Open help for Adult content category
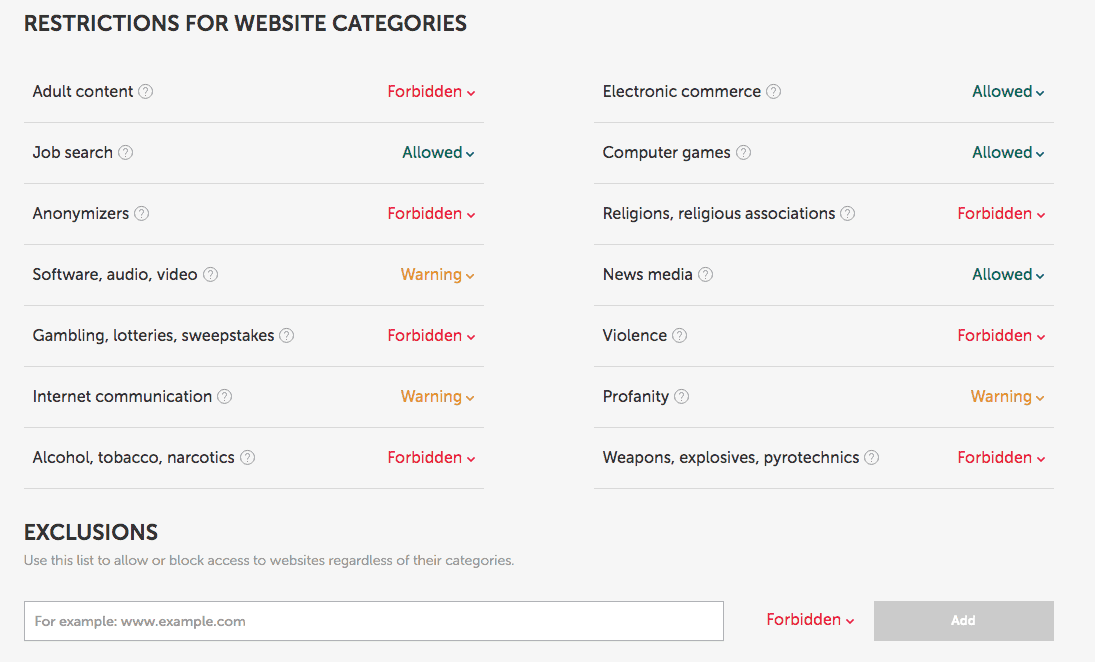1095x662 pixels. [146, 91]
